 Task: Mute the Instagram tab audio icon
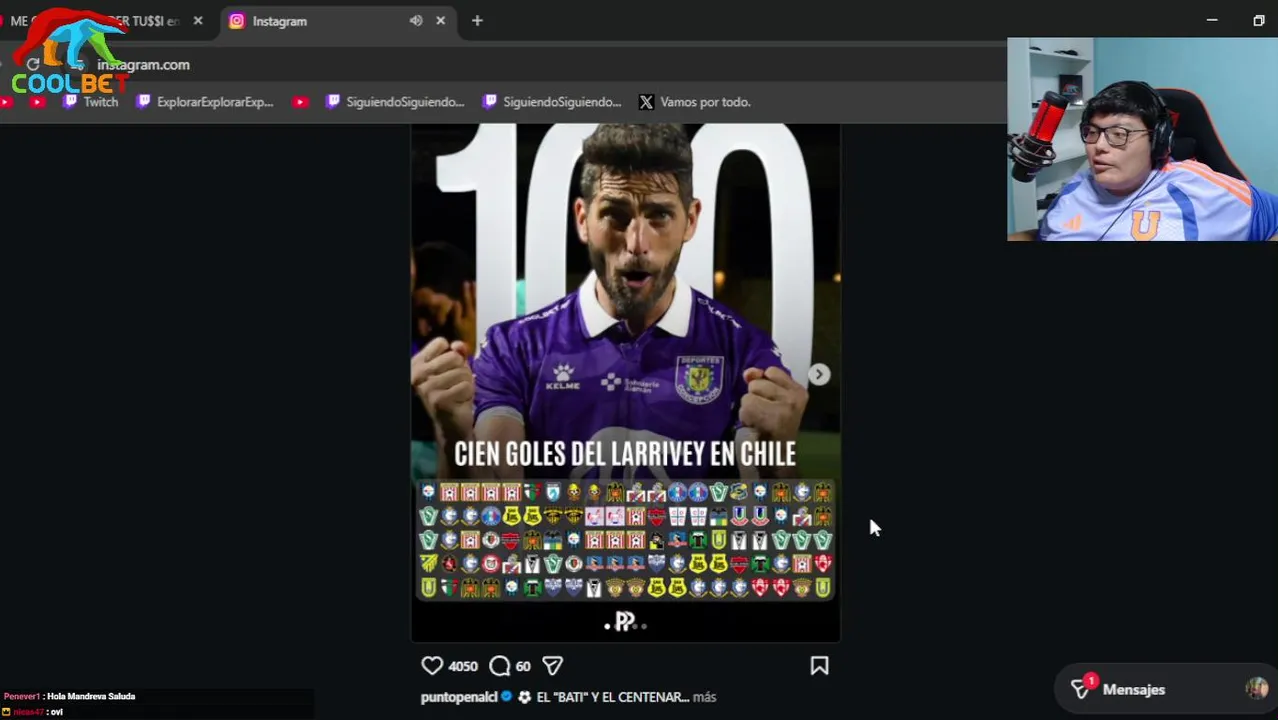click(416, 20)
